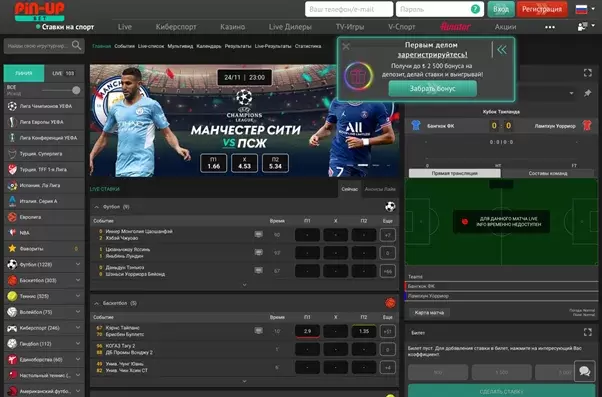Switch to the LIVE 103 tab
This screenshot has width=602, height=397.
(x=64, y=73)
